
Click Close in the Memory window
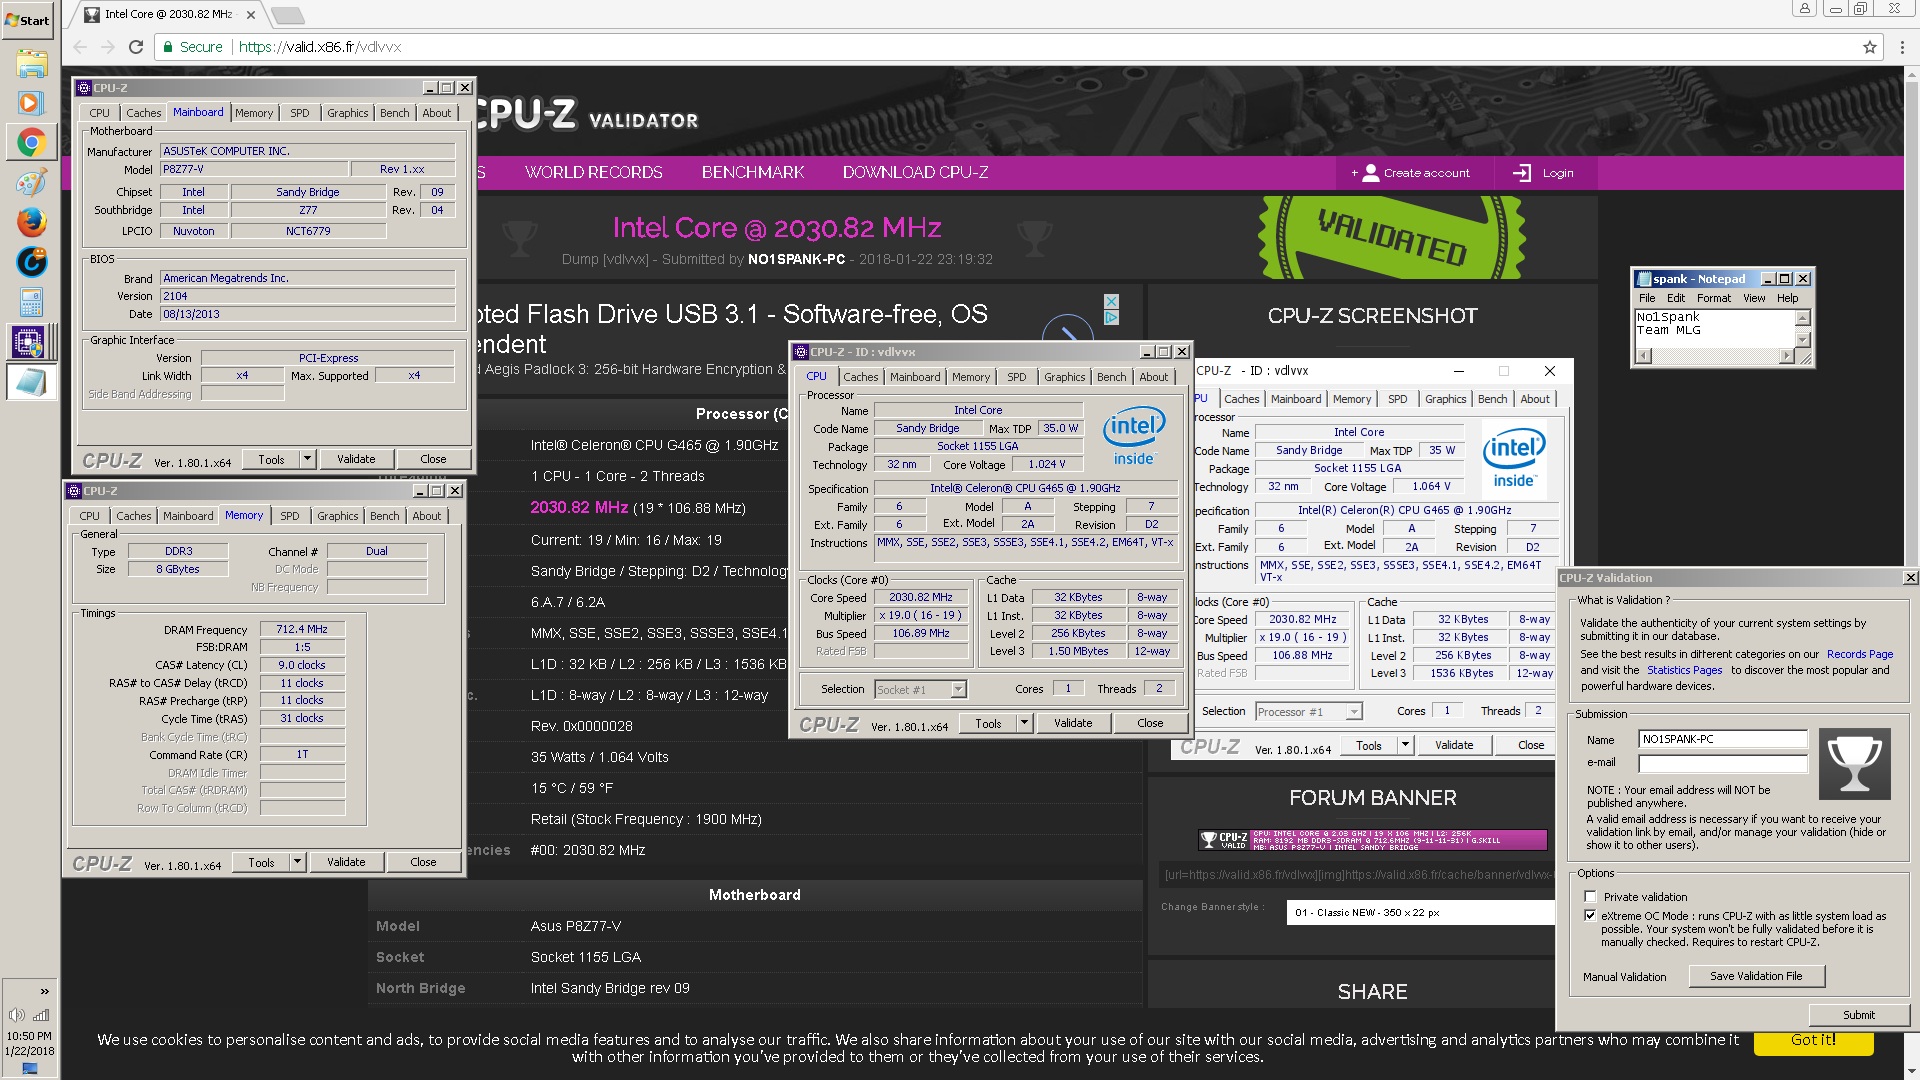tap(423, 862)
